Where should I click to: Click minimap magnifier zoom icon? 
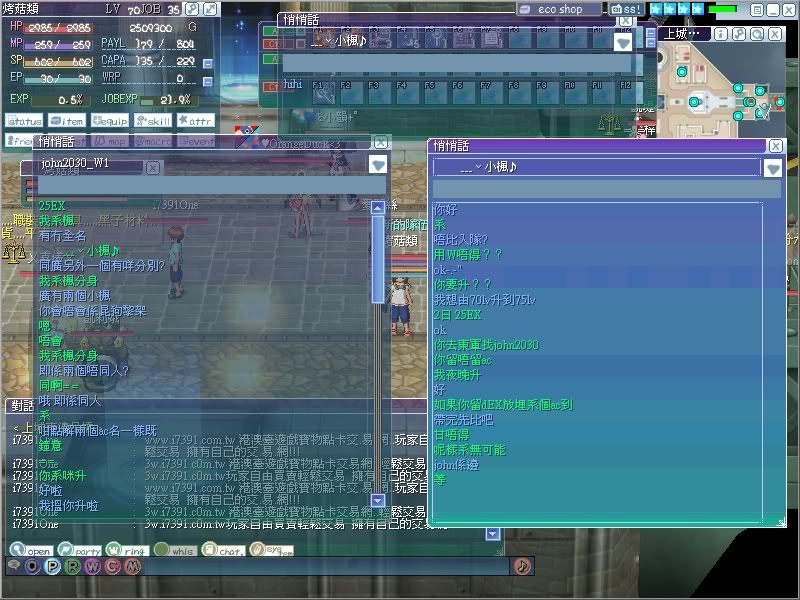(757, 34)
